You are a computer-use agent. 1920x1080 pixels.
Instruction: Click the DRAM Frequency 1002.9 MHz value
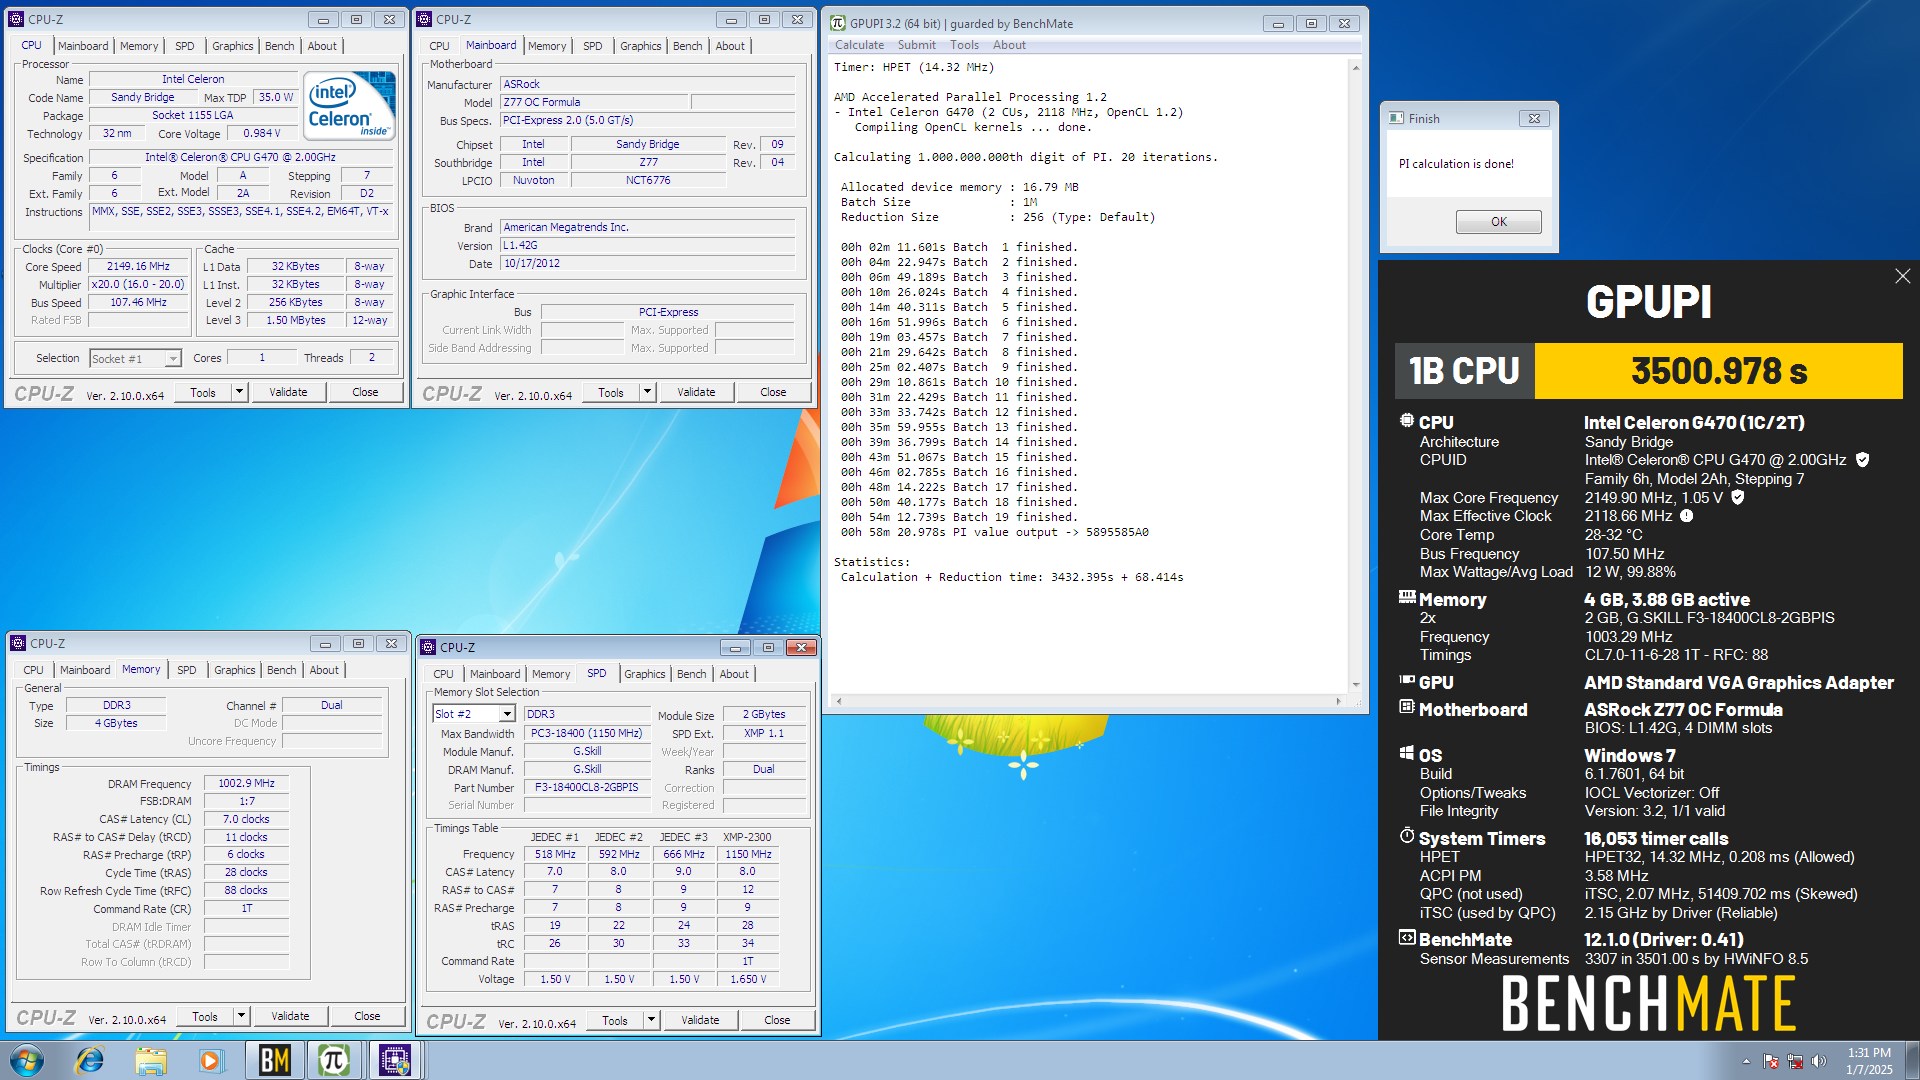pyautogui.click(x=246, y=783)
